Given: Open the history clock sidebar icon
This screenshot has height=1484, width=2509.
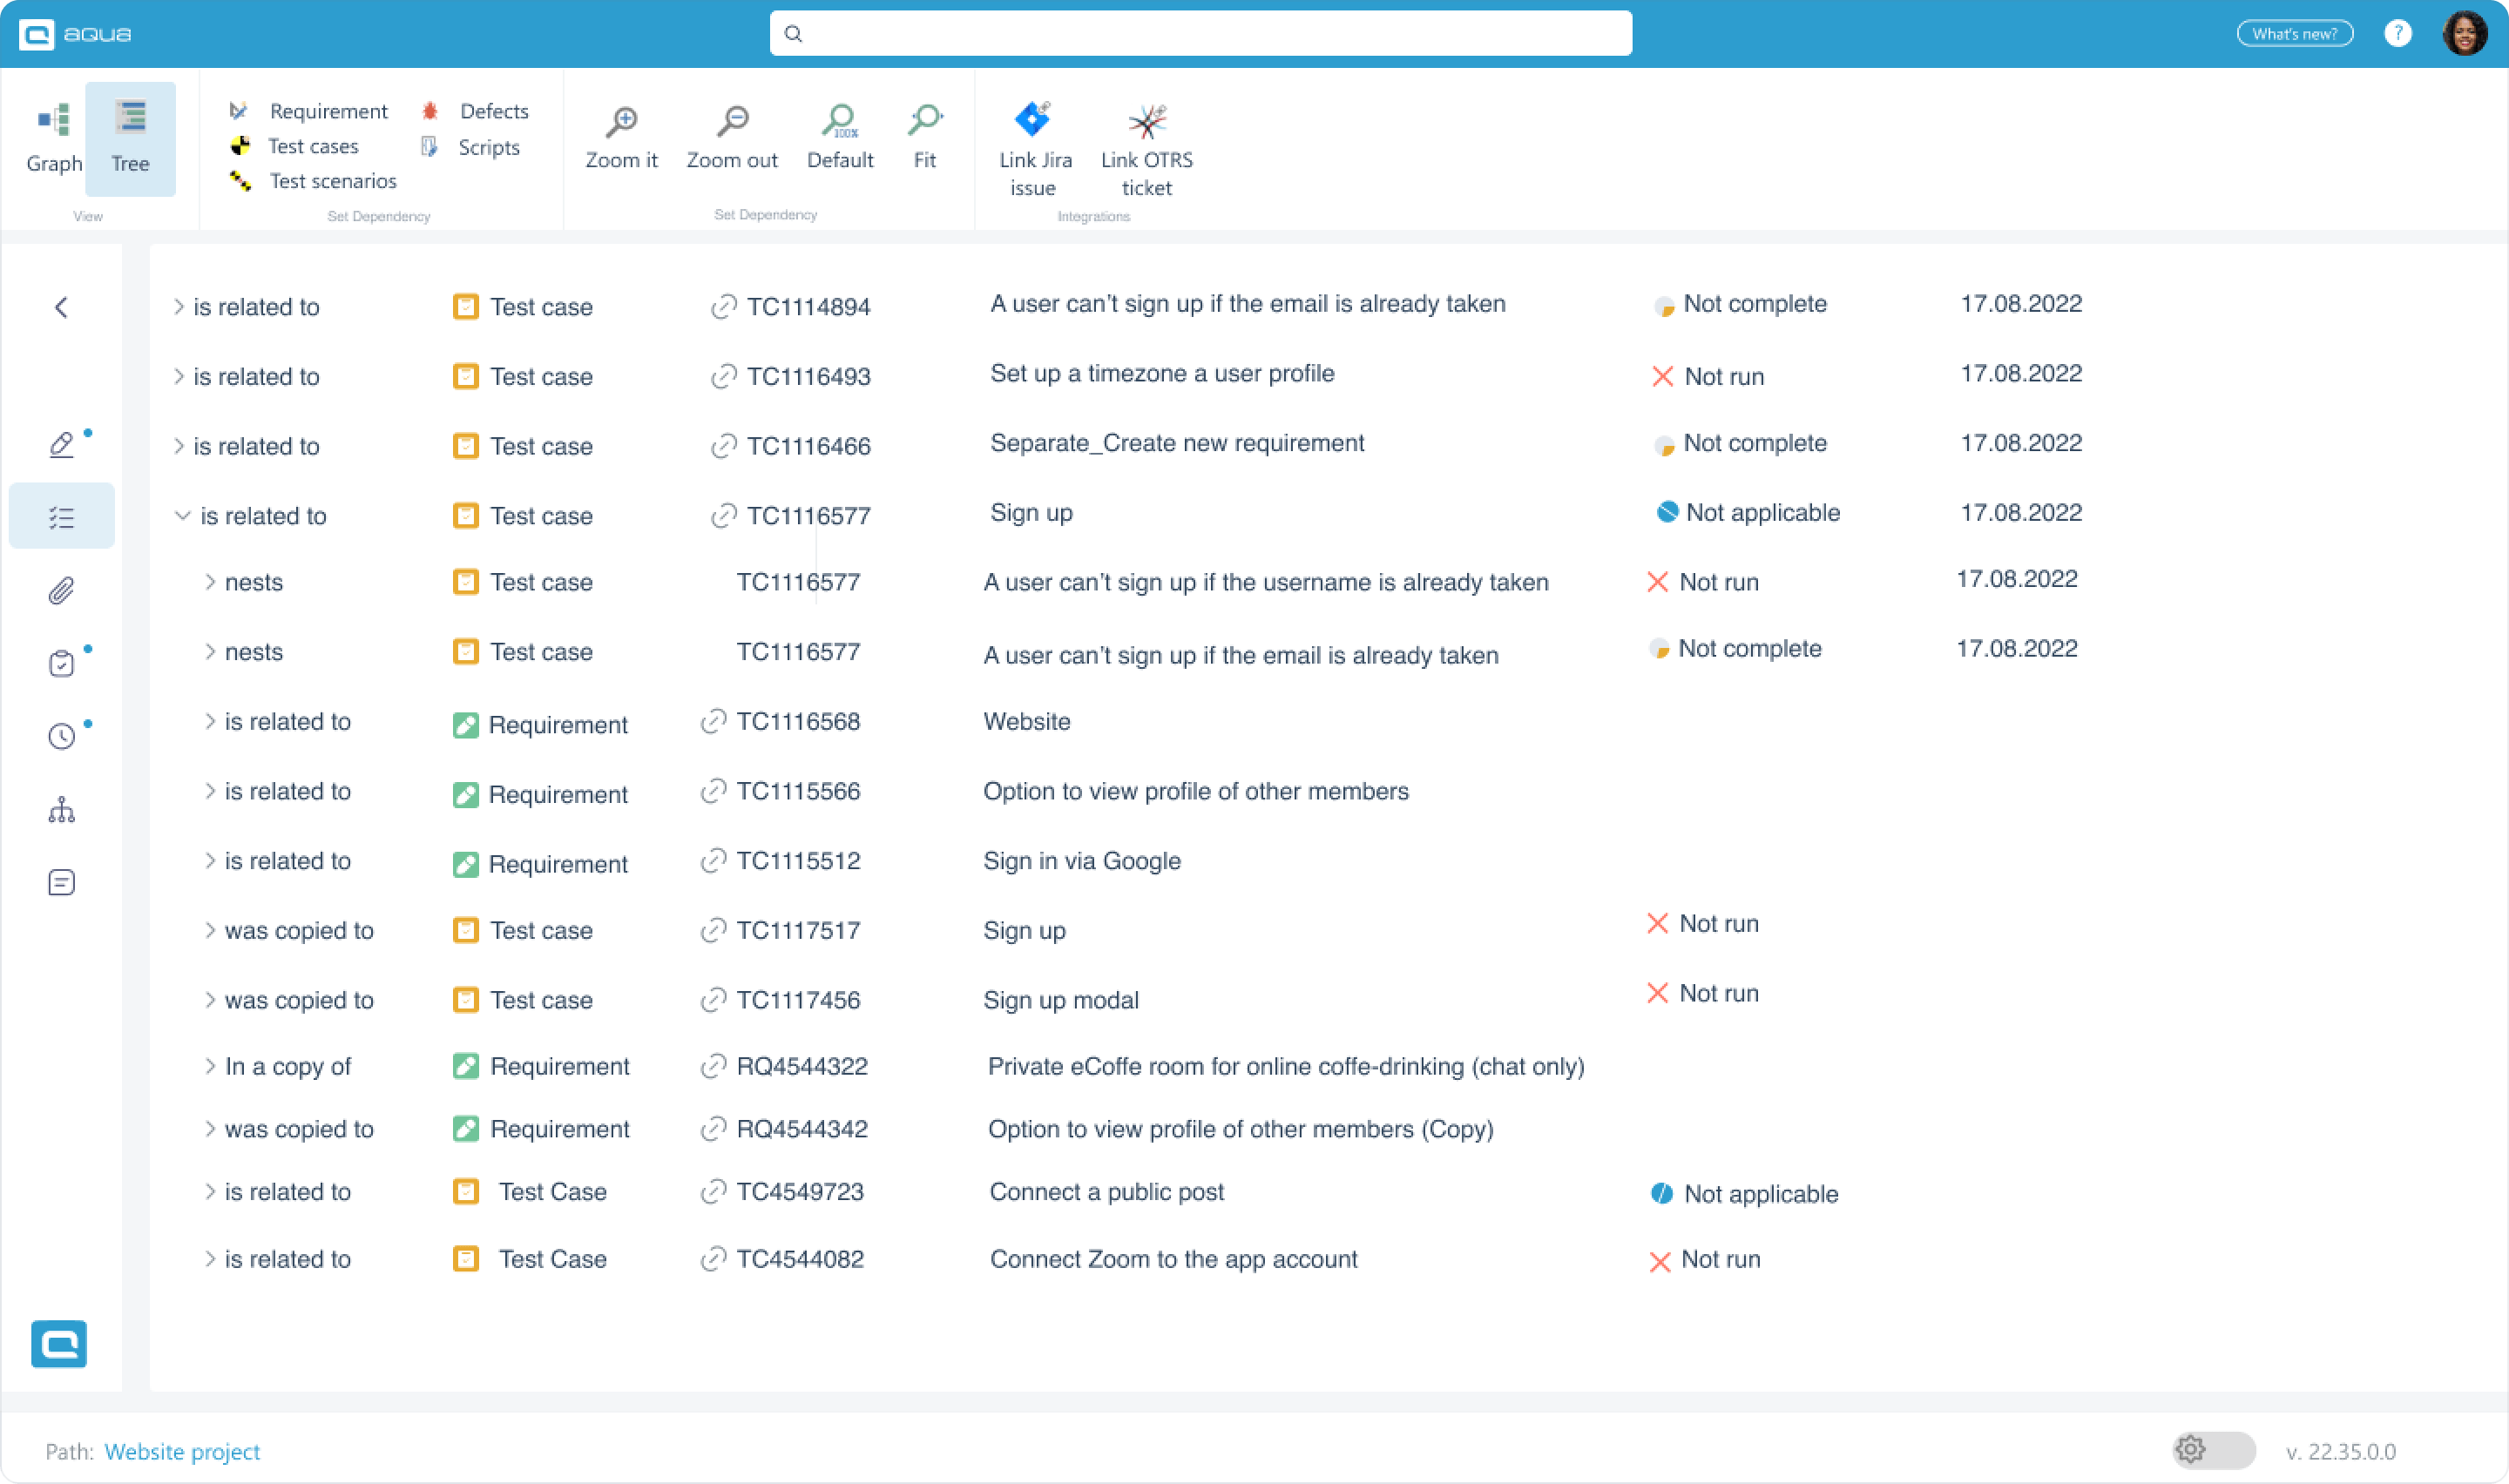Looking at the screenshot, I should pyautogui.click(x=61, y=736).
